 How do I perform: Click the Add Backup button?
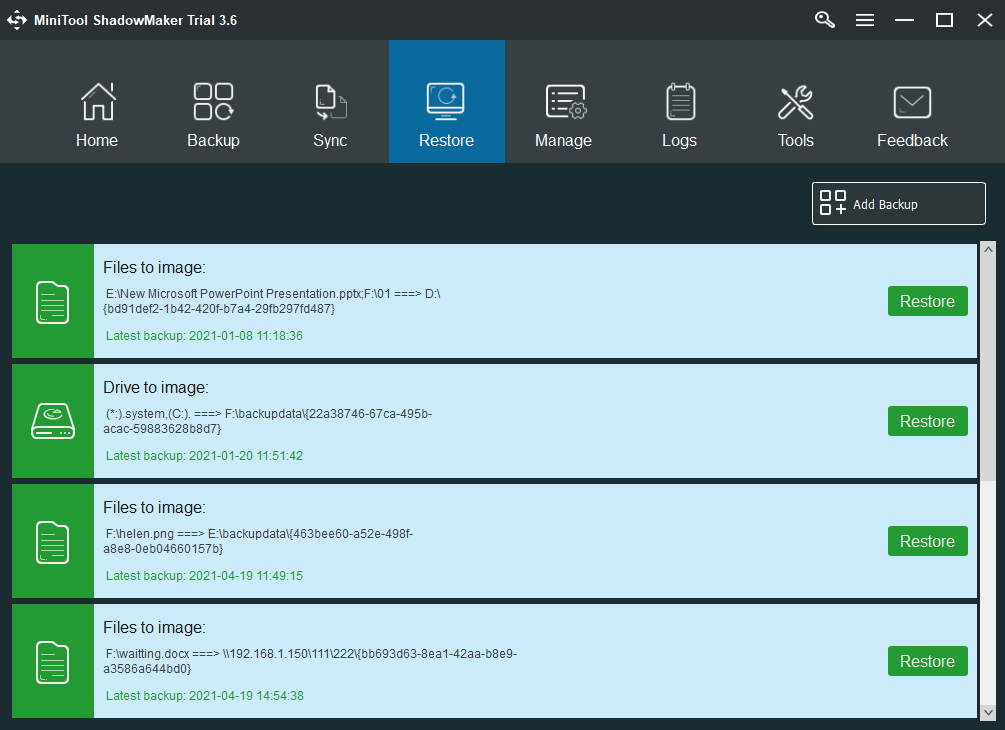click(899, 204)
